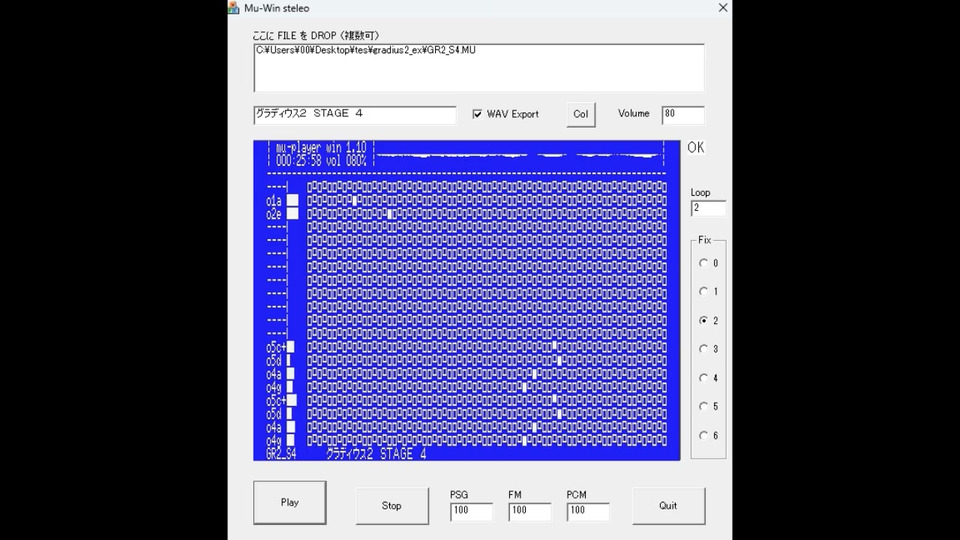Viewport: 960px width, 540px height.
Task: Click the Volume label
Action: click(x=634, y=113)
